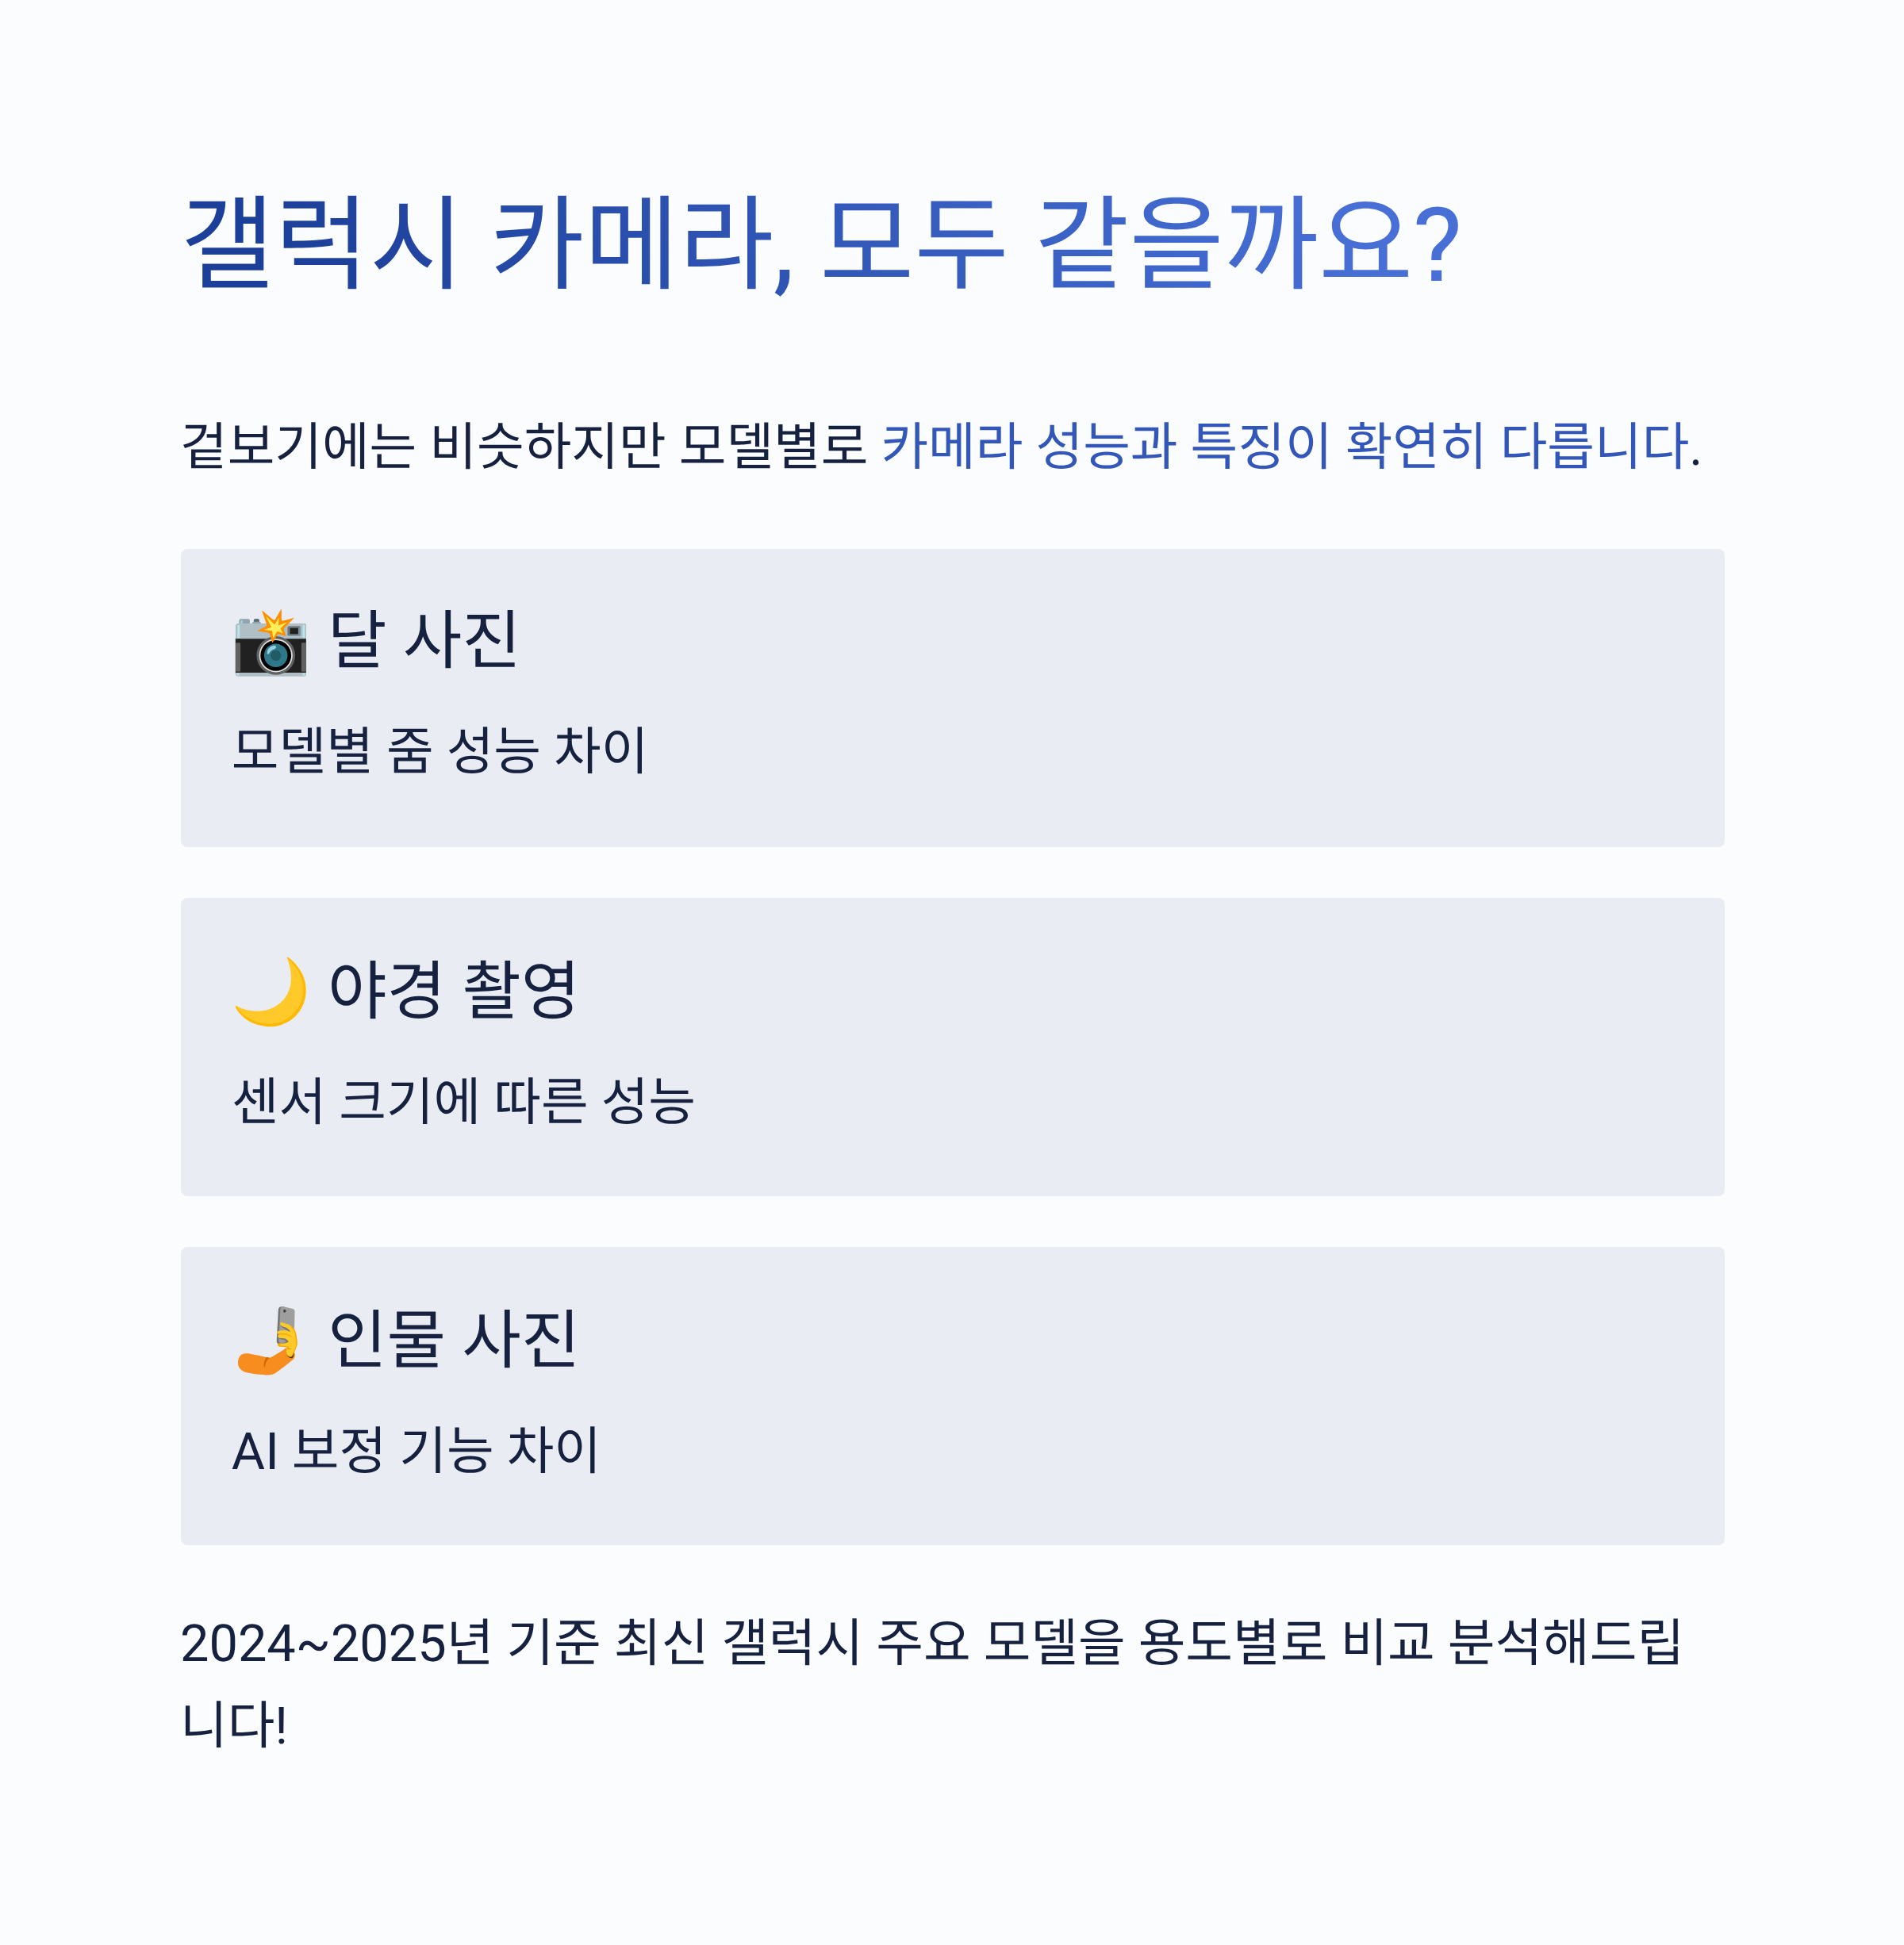Click the black text '겉보기에는 비슷하지만 모델별로'
1904x1945 pixels.
click(x=523, y=445)
